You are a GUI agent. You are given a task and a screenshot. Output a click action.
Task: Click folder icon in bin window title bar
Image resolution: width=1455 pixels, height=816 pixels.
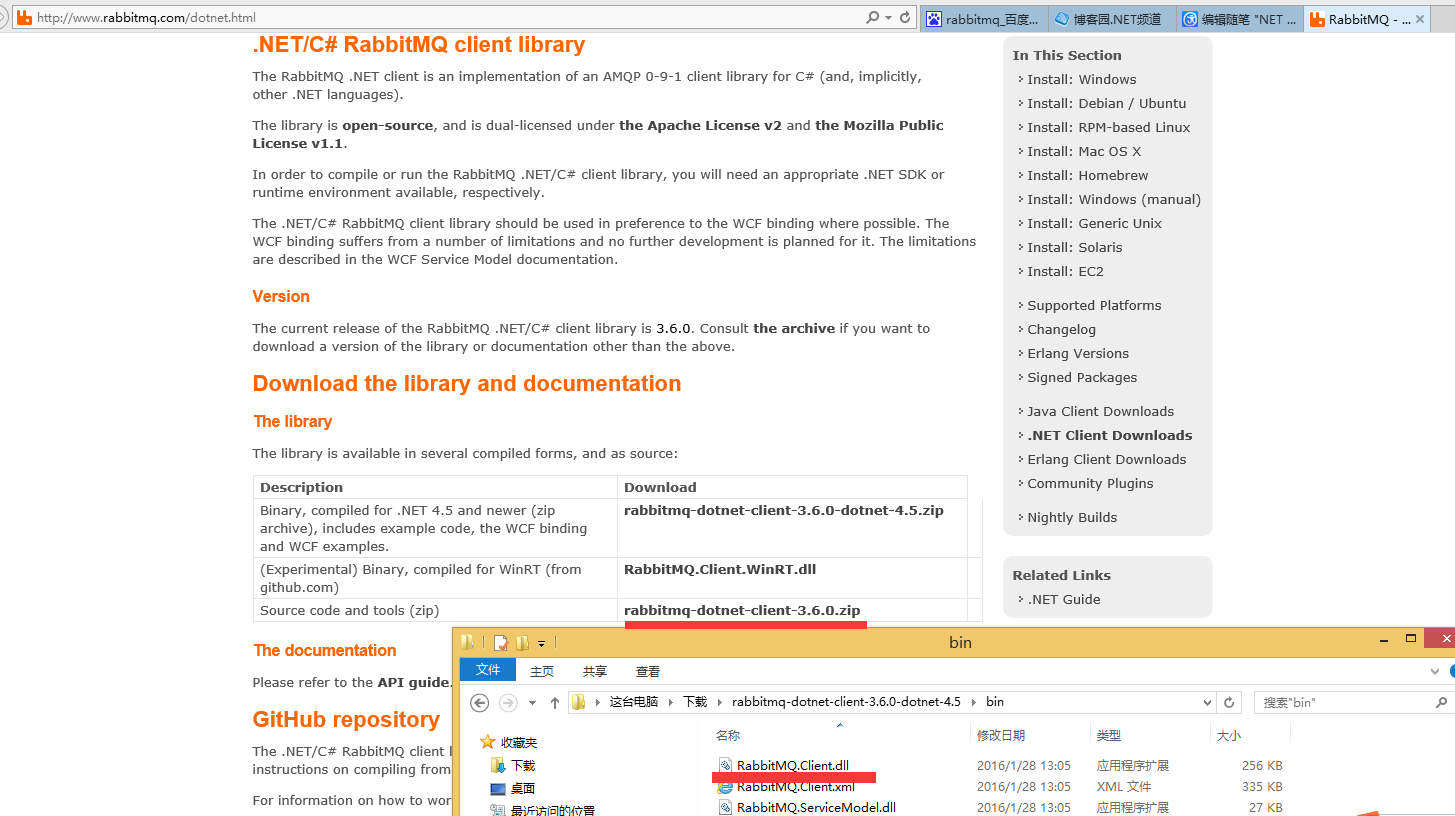tap(468, 642)
